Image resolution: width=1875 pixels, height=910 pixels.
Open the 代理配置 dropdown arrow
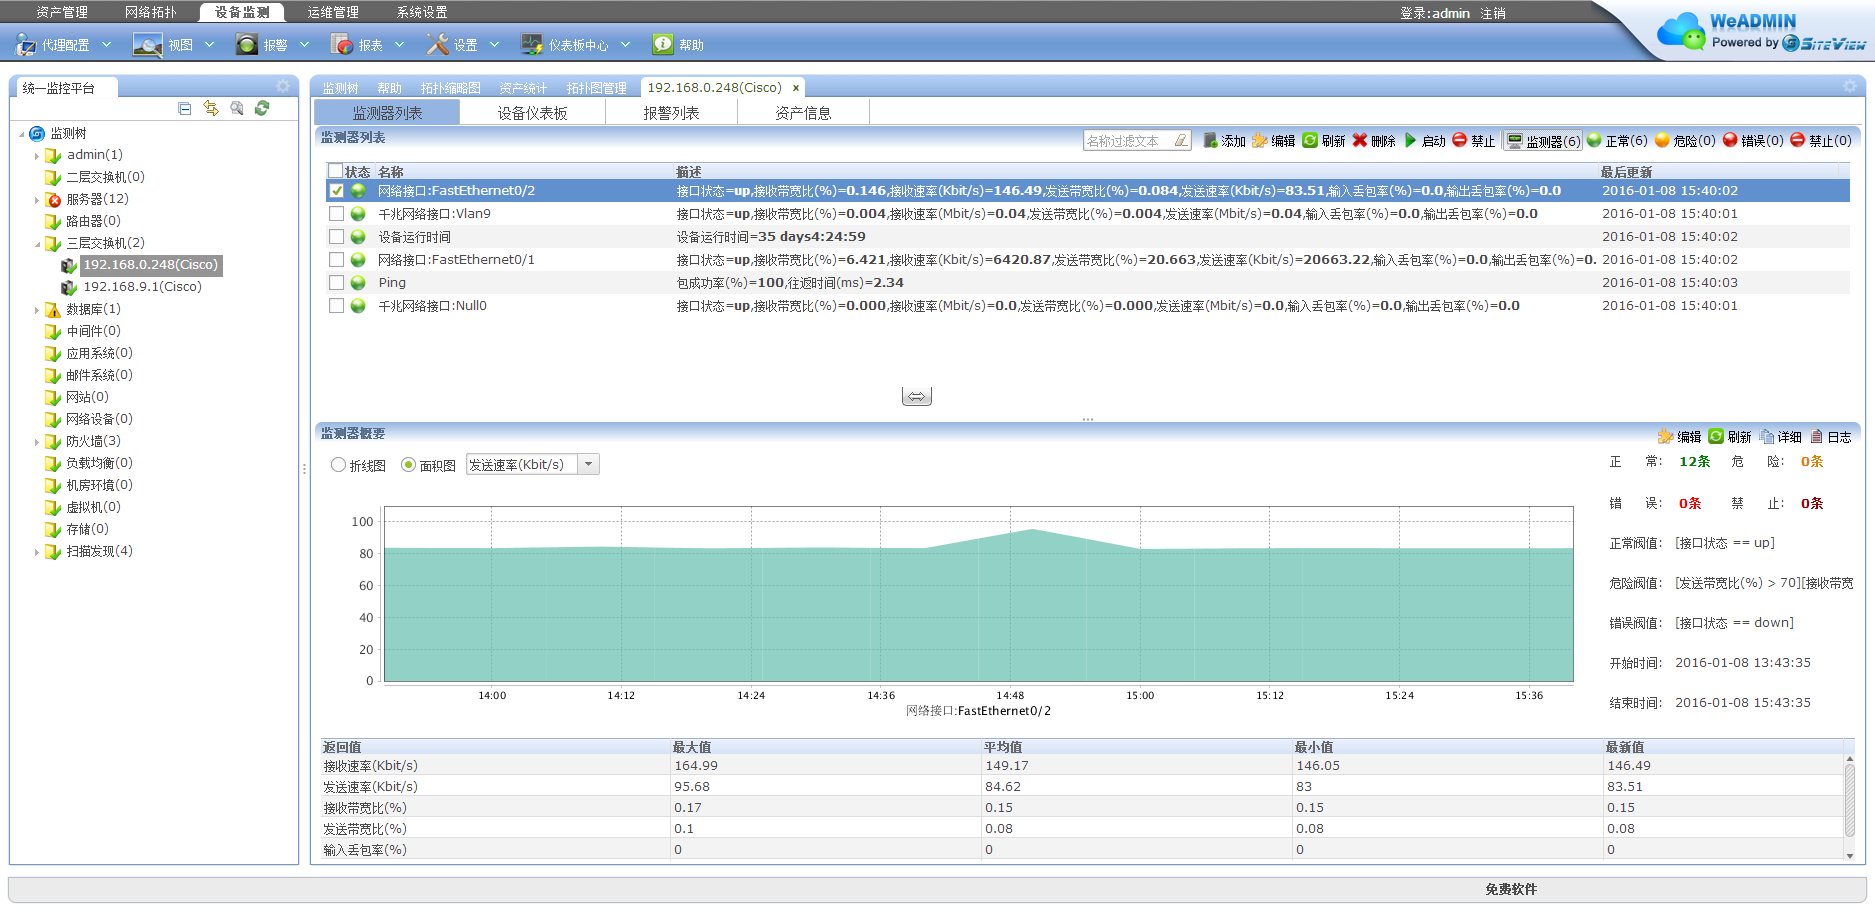pyautogui.click(x=106, y=45)
